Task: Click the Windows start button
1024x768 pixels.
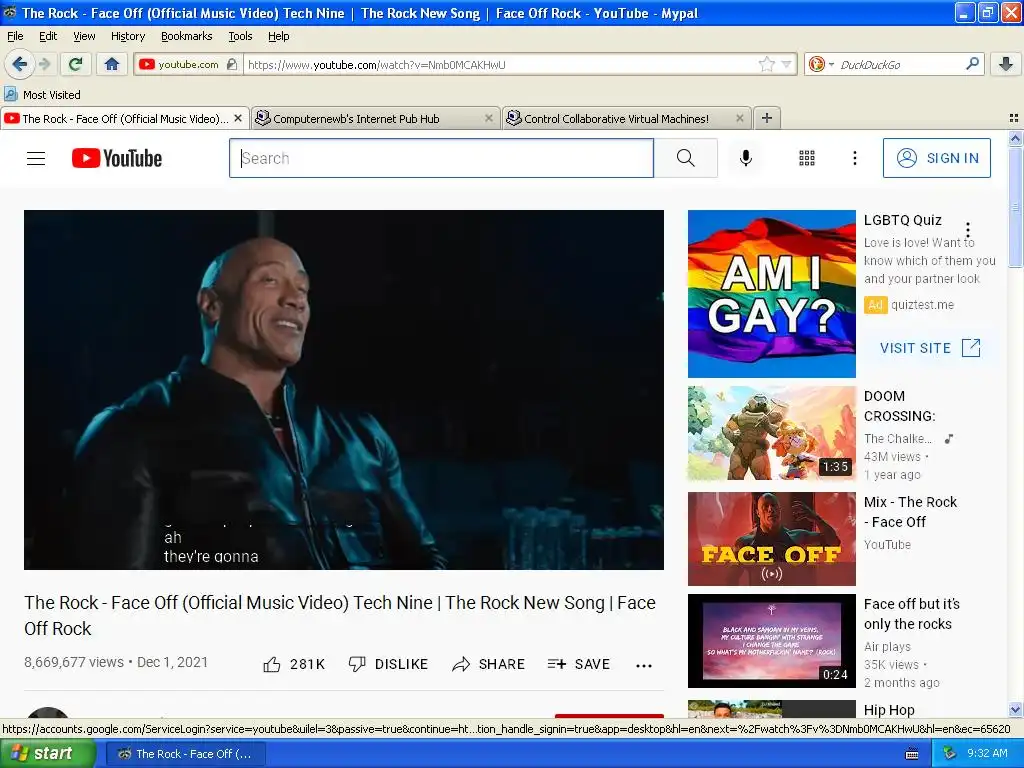Action: [x=46, y=754]
